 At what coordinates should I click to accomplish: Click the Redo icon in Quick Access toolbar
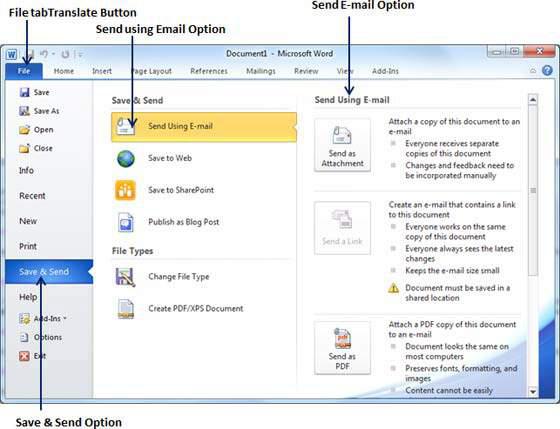(65, 54)
